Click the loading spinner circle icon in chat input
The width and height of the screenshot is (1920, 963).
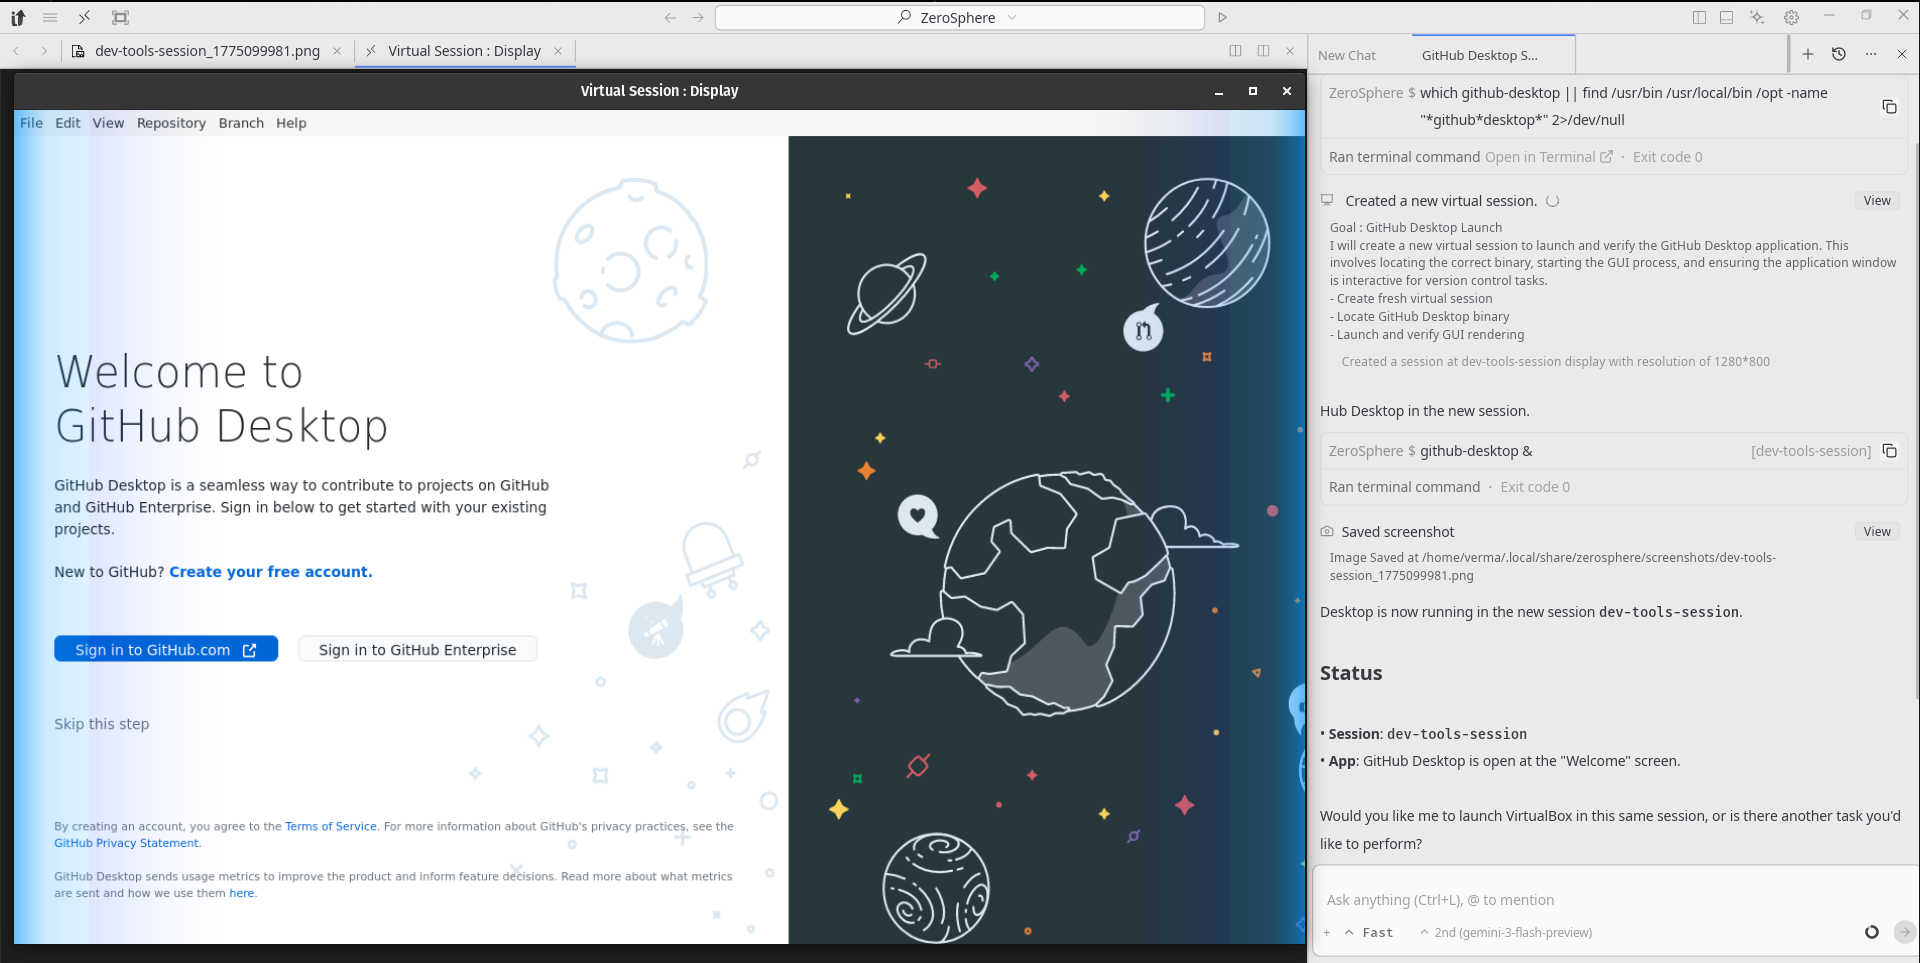coord(1872,932)
